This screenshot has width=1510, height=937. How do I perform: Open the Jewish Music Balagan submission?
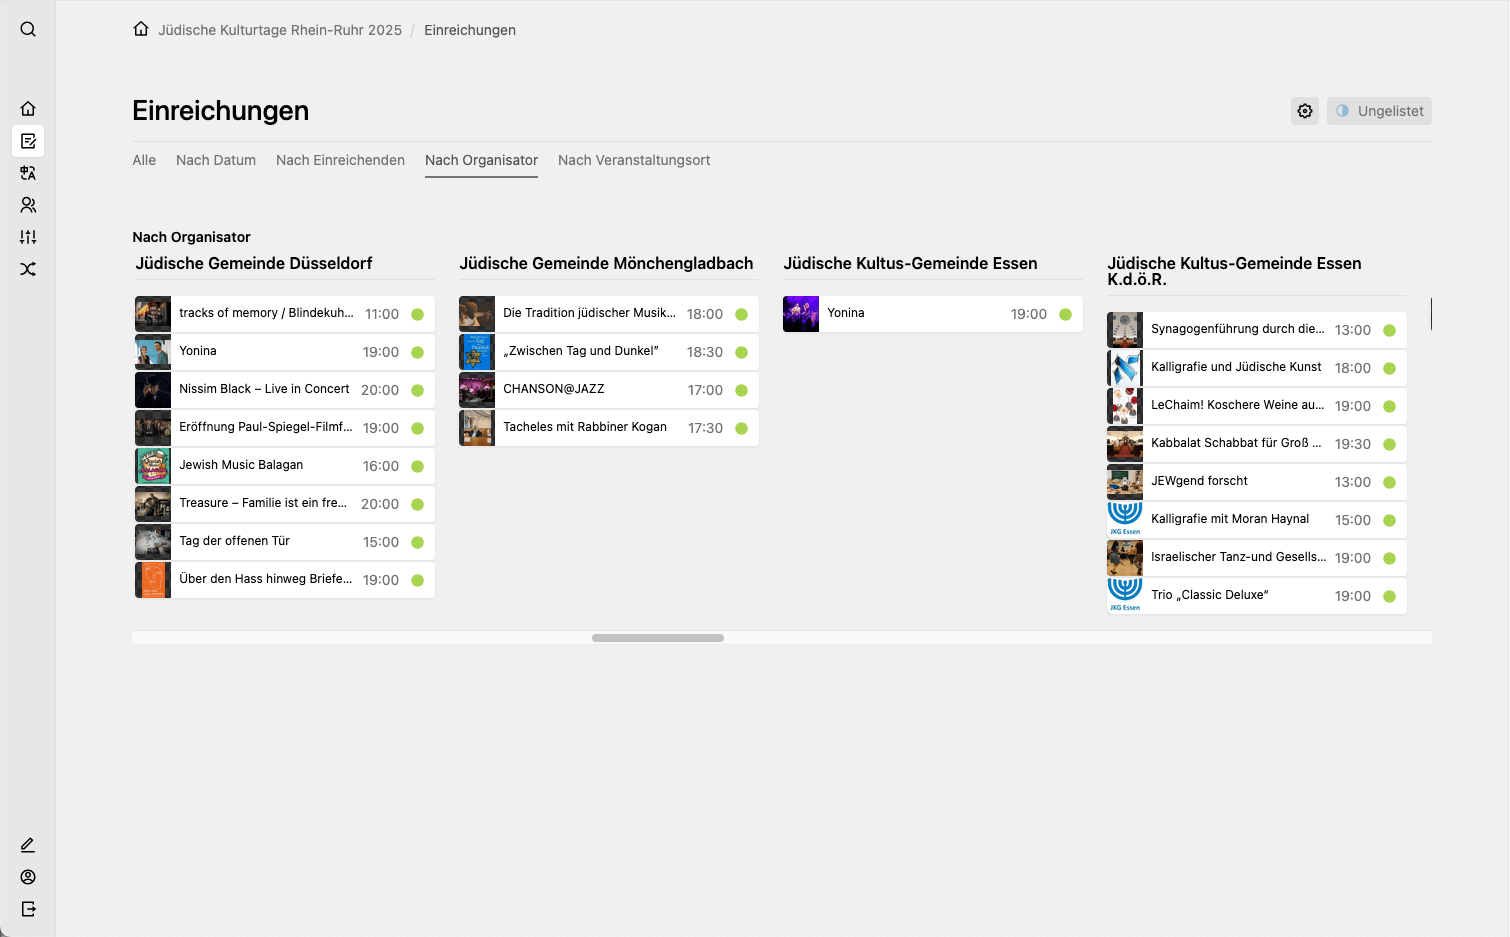(x=285, y=466)
